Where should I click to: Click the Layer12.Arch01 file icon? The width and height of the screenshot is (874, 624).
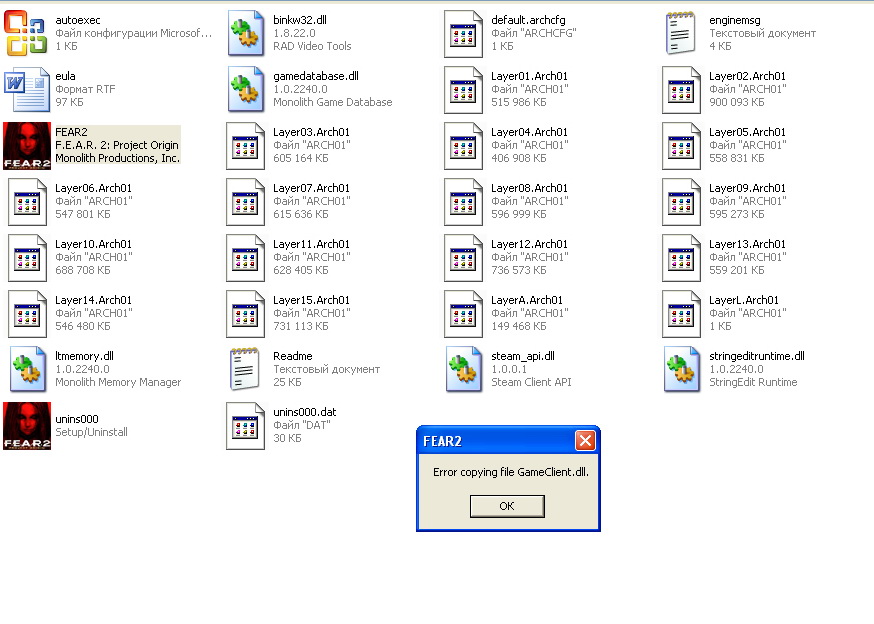click(463, 258)
